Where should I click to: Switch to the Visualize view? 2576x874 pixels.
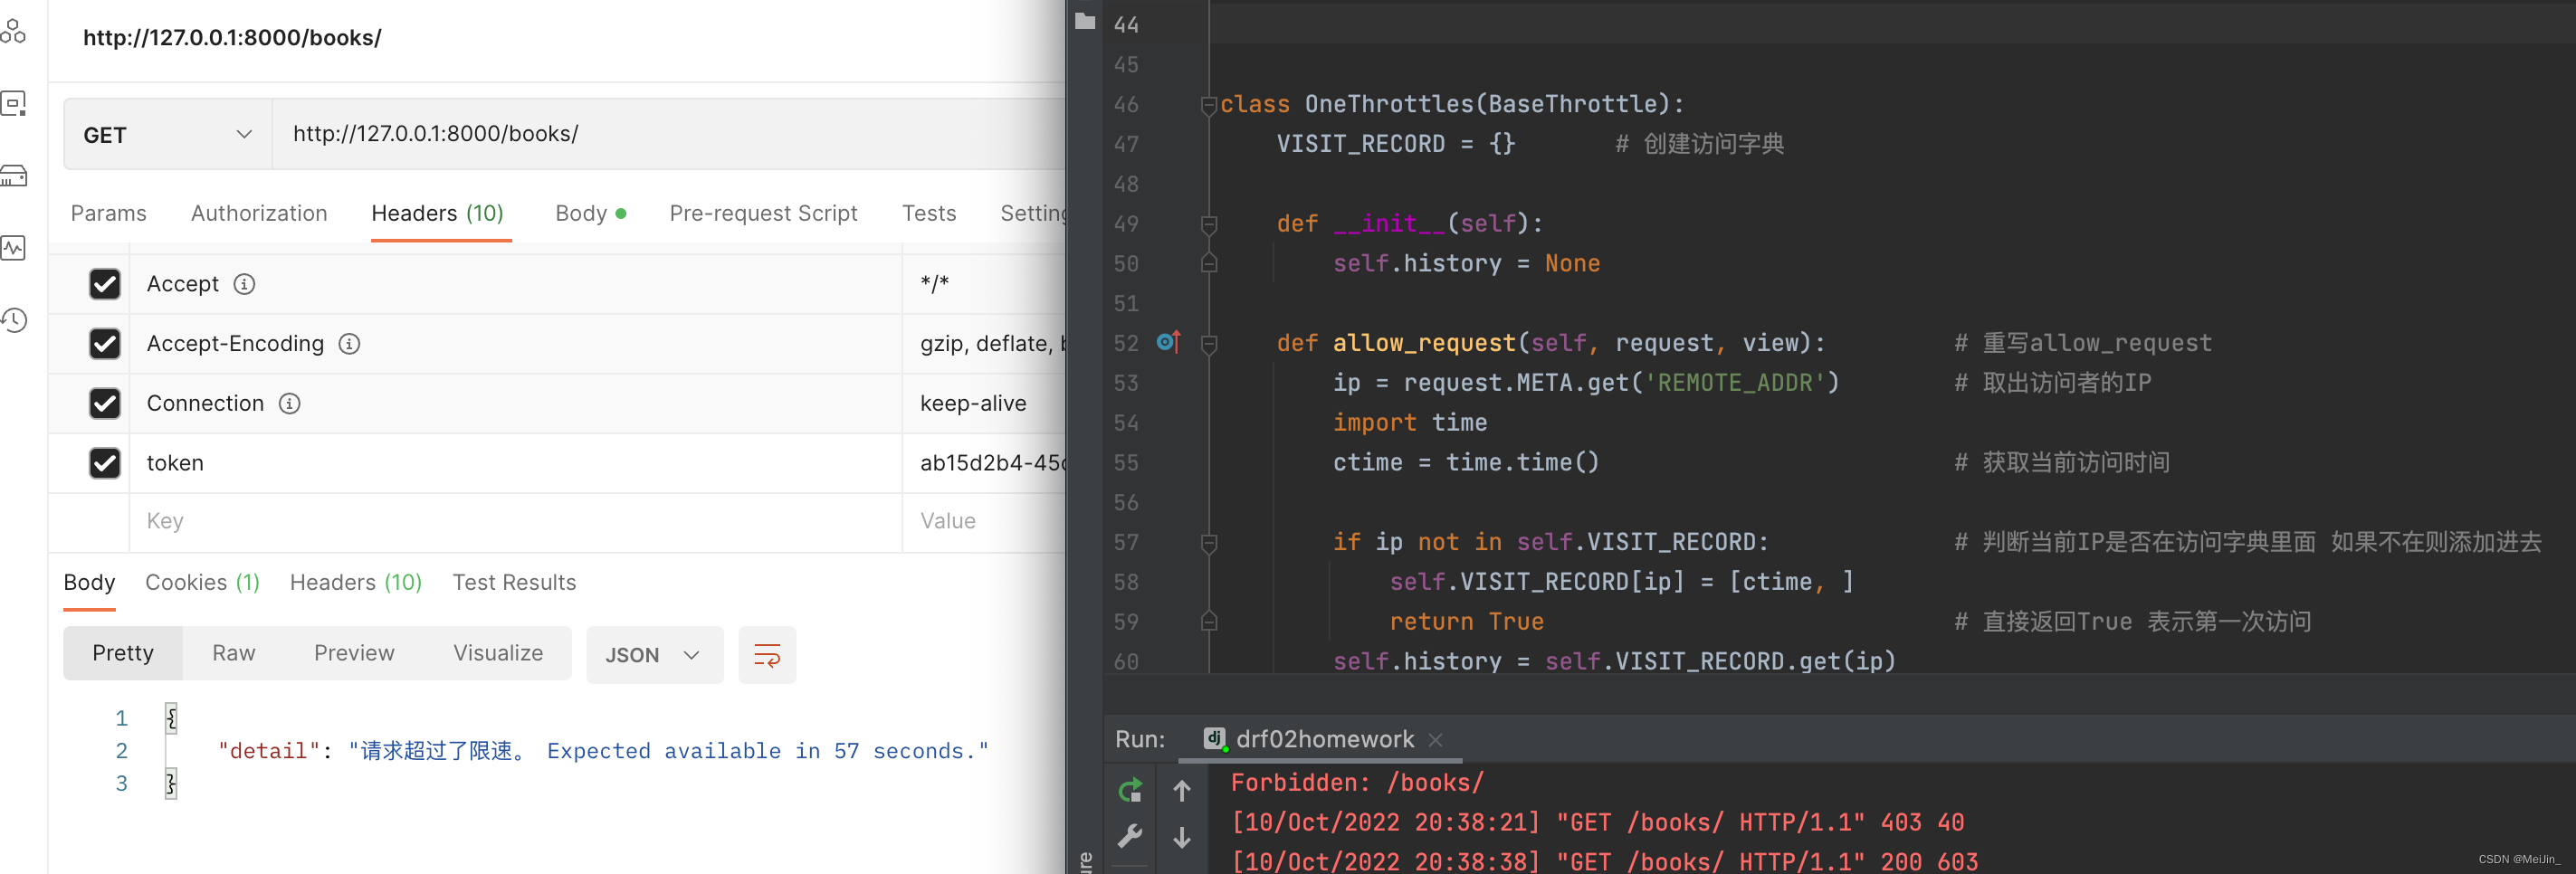pos(498,653)
